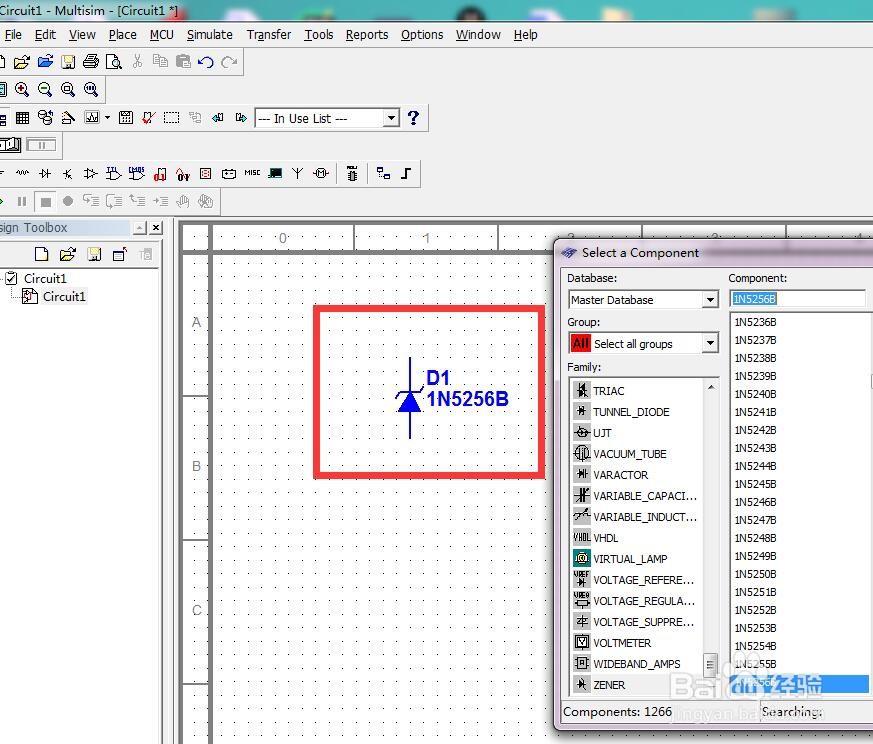Place TTL component icon
The width and height of the screenshot is (873, 744).
[x=113, y=174]
